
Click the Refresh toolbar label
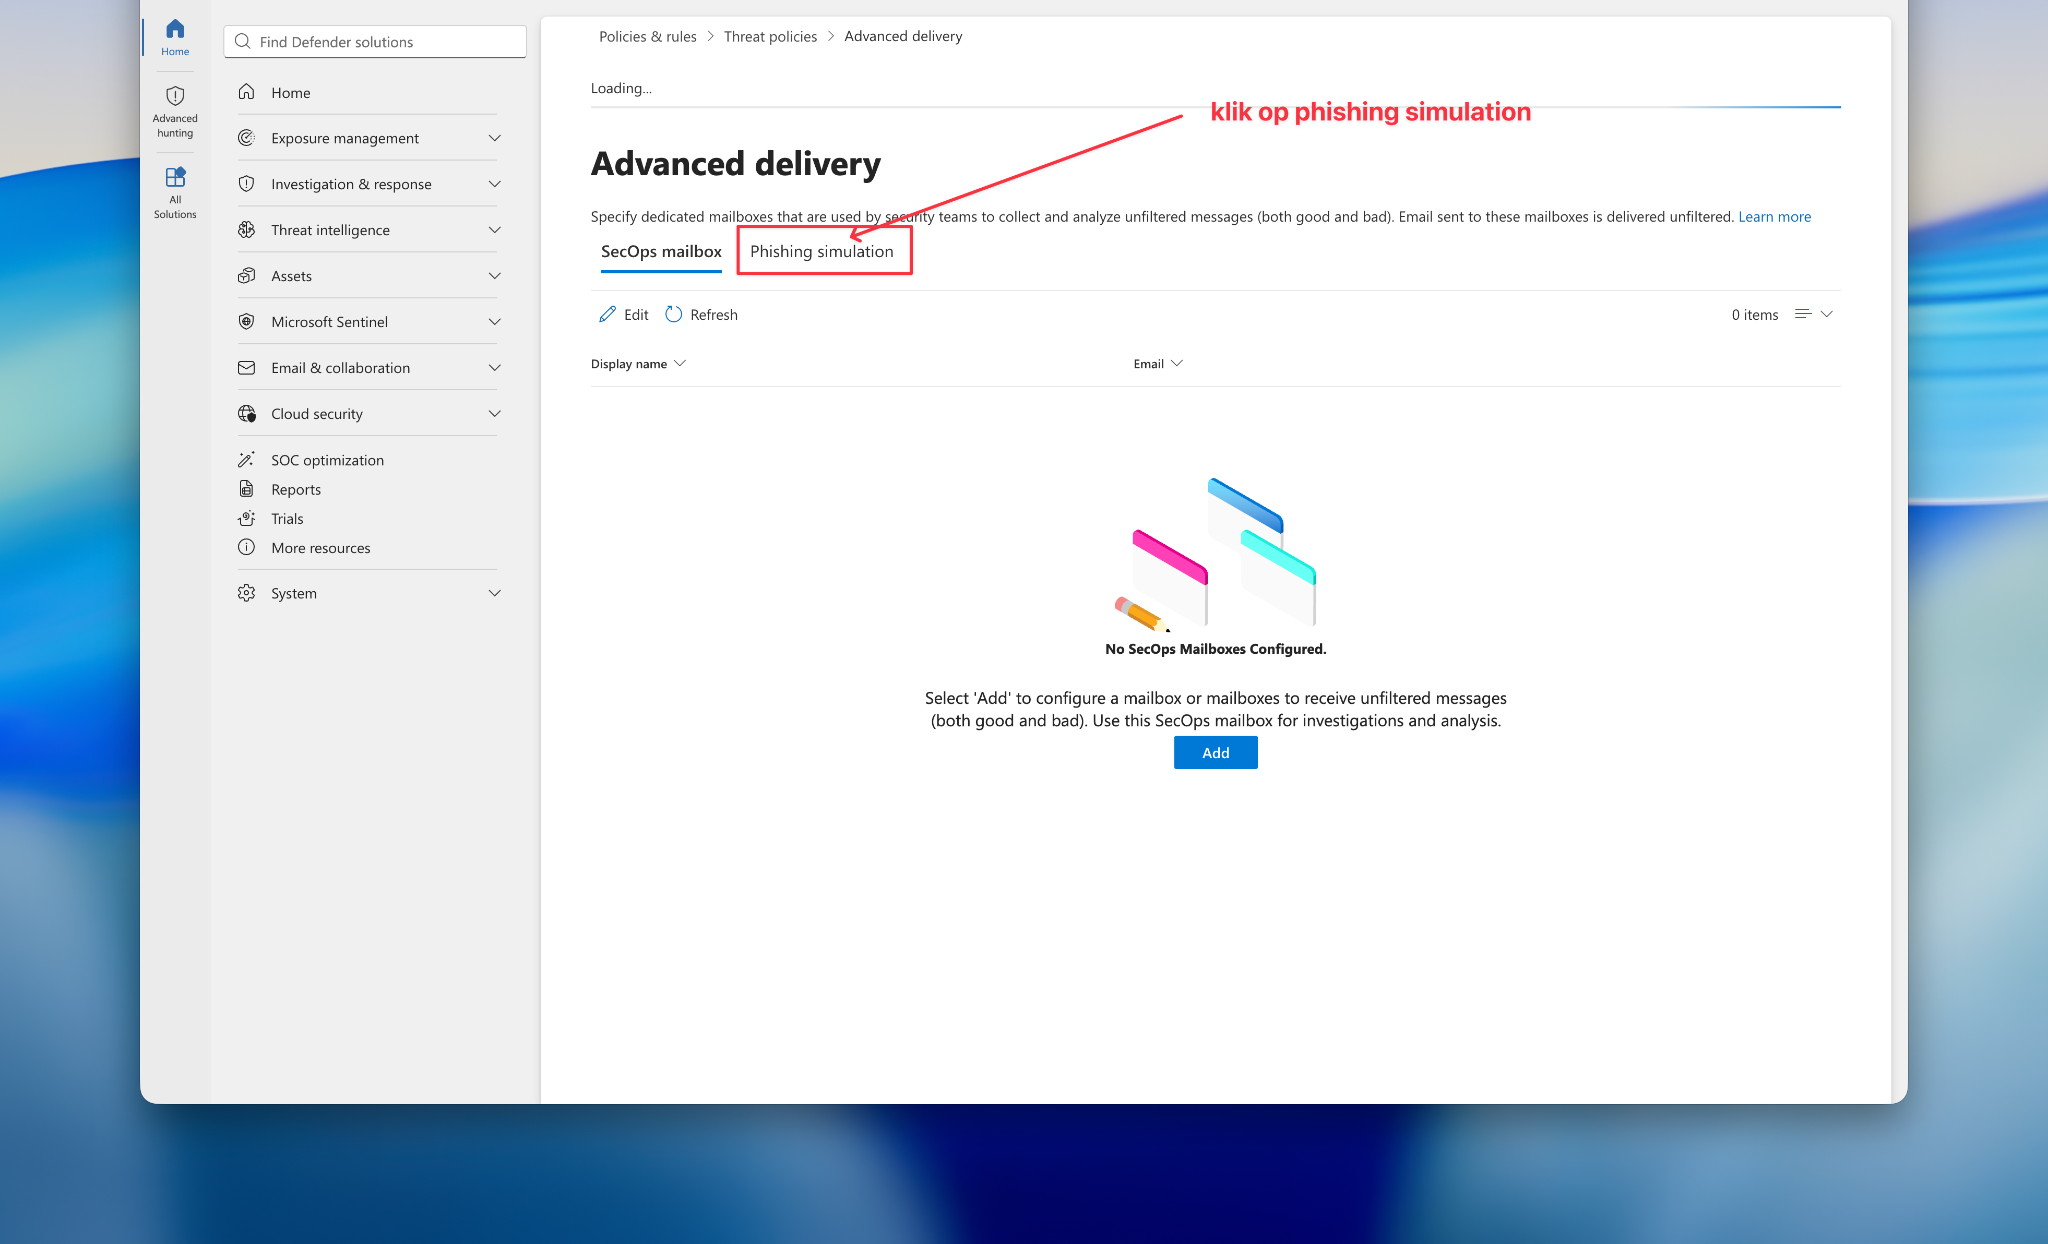coord(714,315)
